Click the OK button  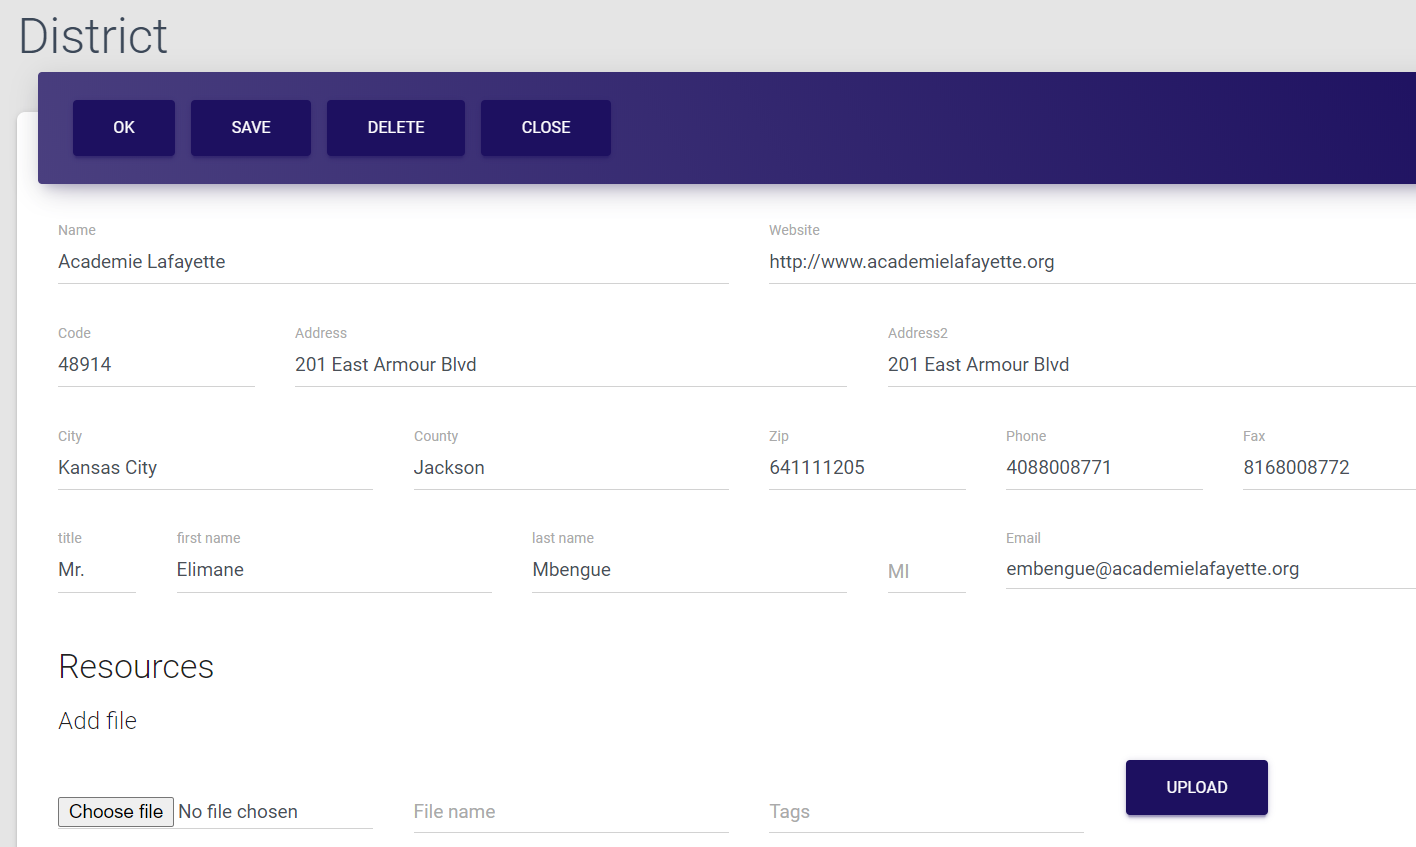tap(124, 128)
